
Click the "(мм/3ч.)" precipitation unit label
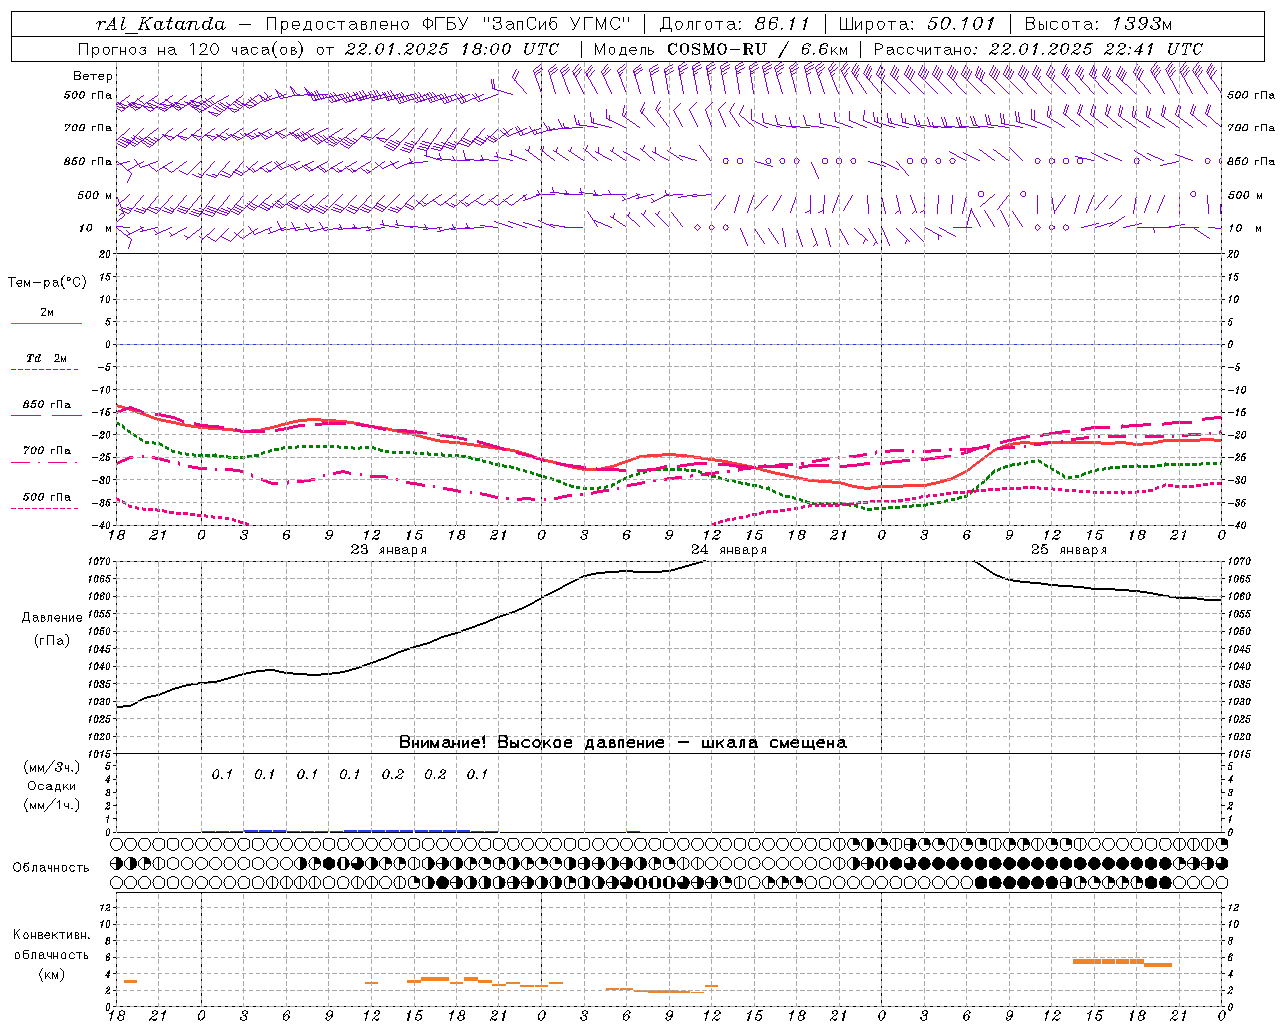pos(52,767)
